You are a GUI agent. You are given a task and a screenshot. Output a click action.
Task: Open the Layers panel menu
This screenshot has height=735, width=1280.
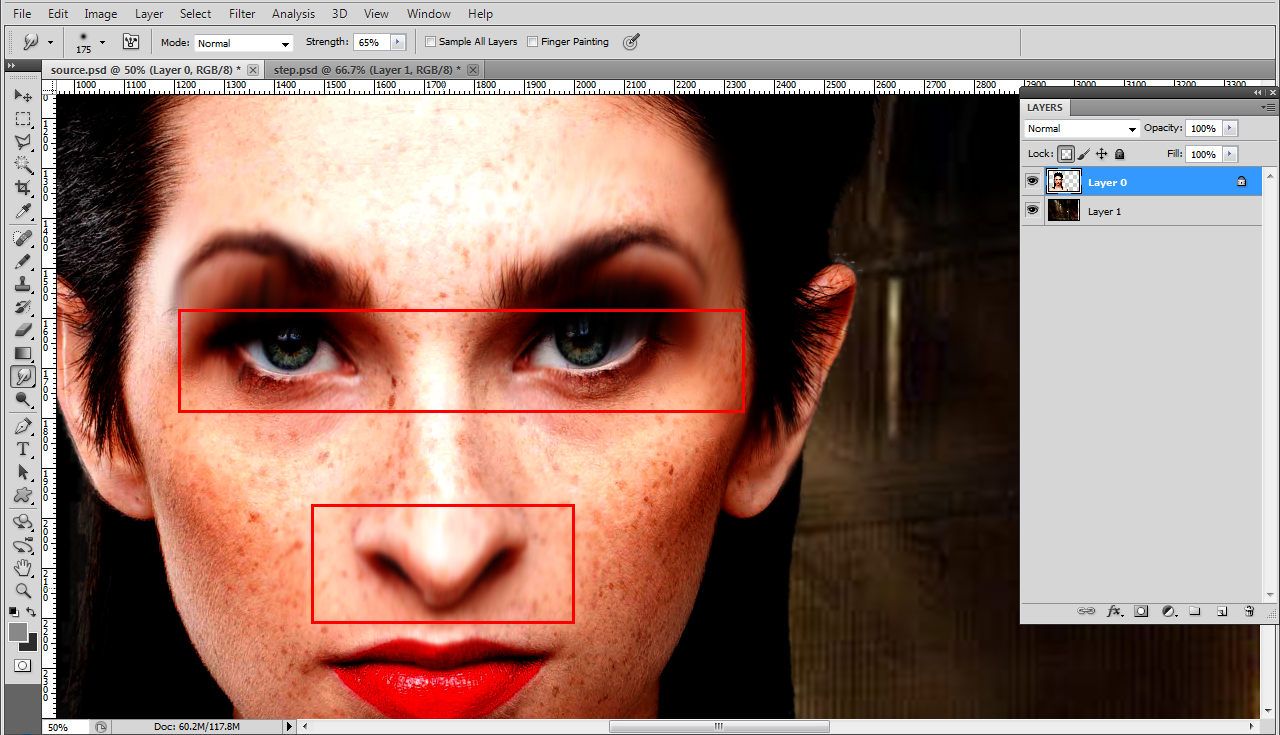point(1268,107)
